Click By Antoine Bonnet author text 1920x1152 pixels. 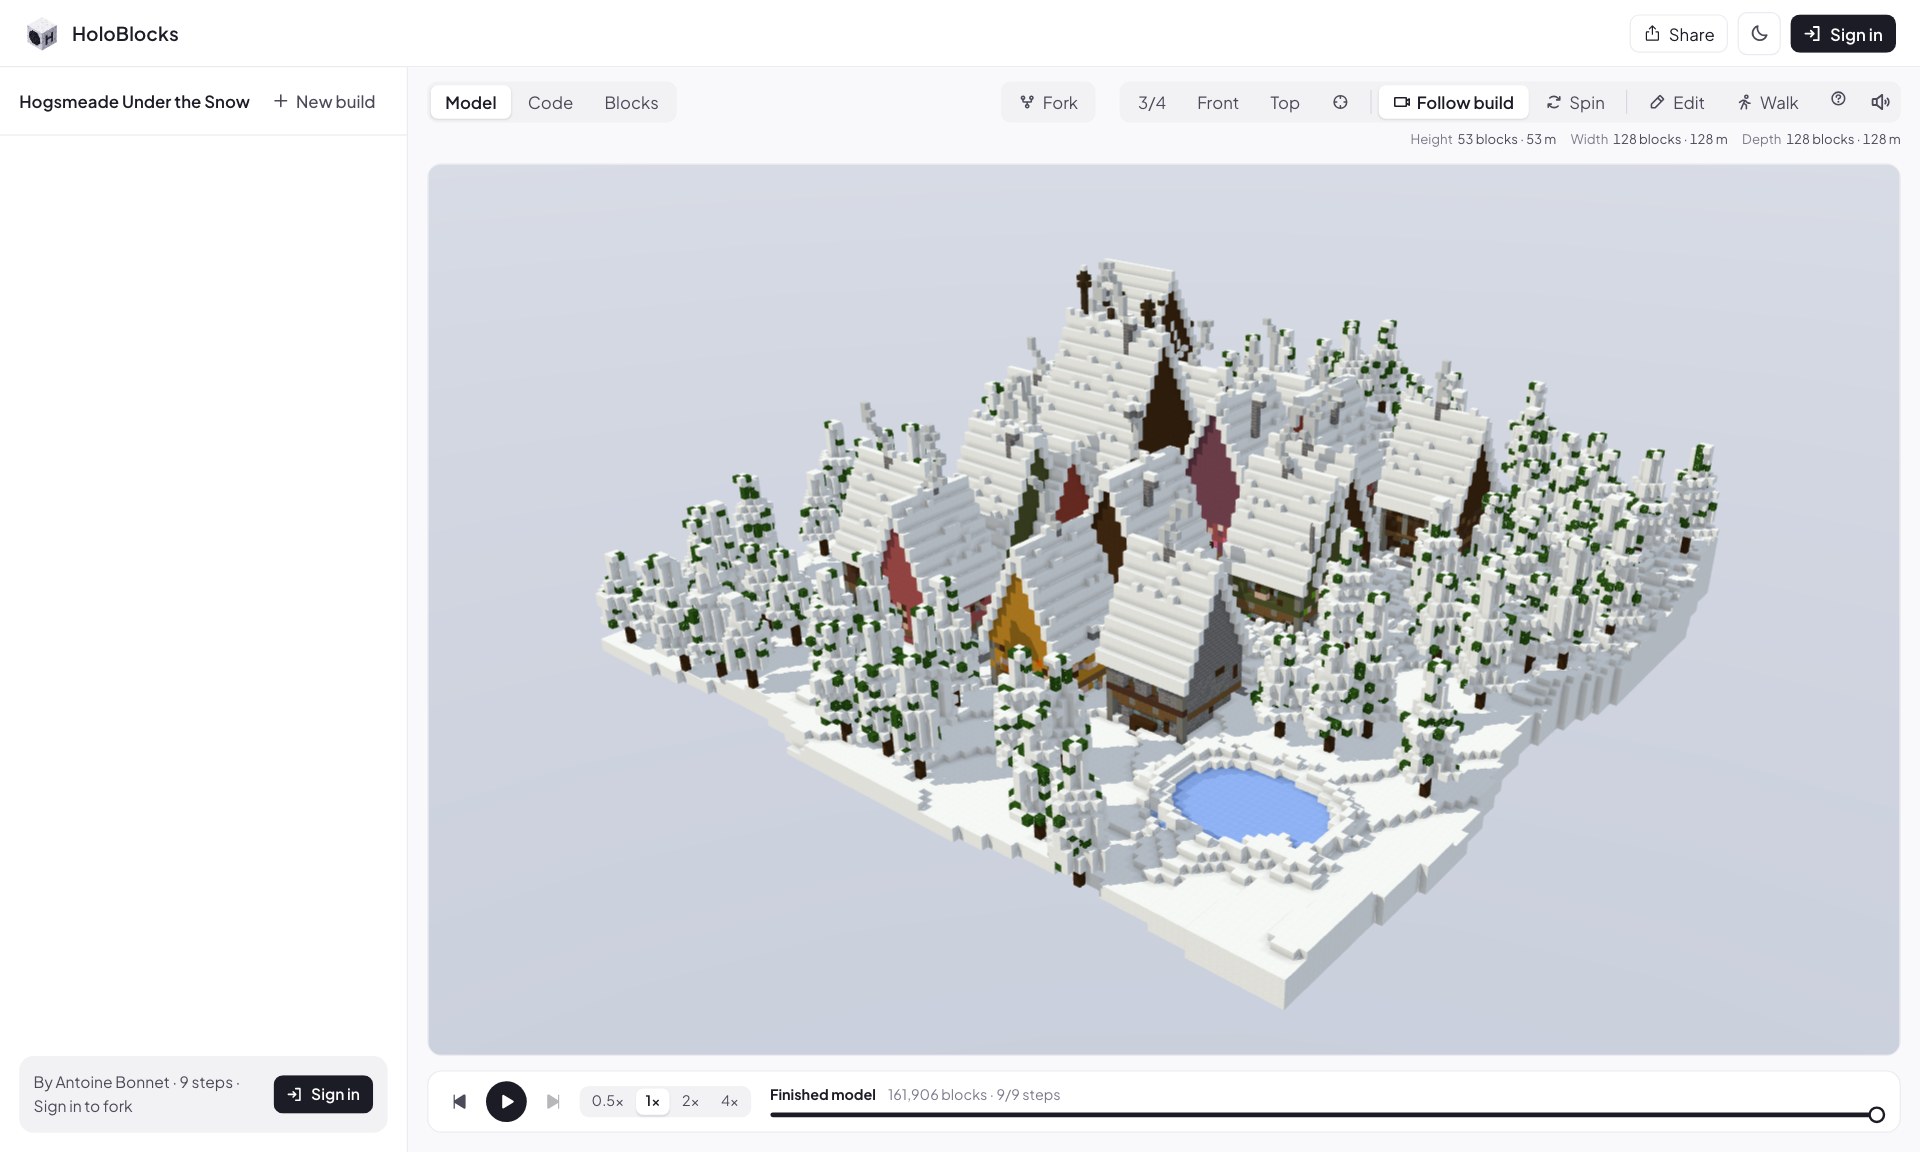(101, 1082)
